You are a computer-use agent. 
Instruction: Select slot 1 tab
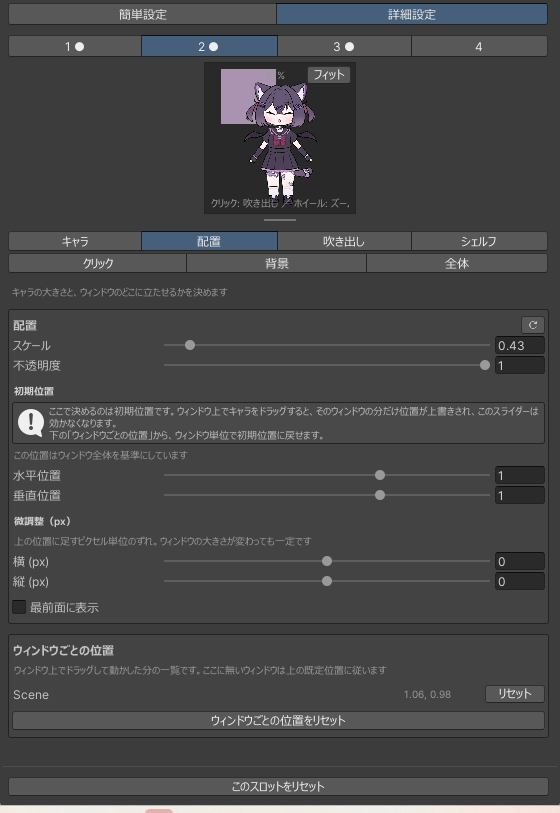pos(75,47)
